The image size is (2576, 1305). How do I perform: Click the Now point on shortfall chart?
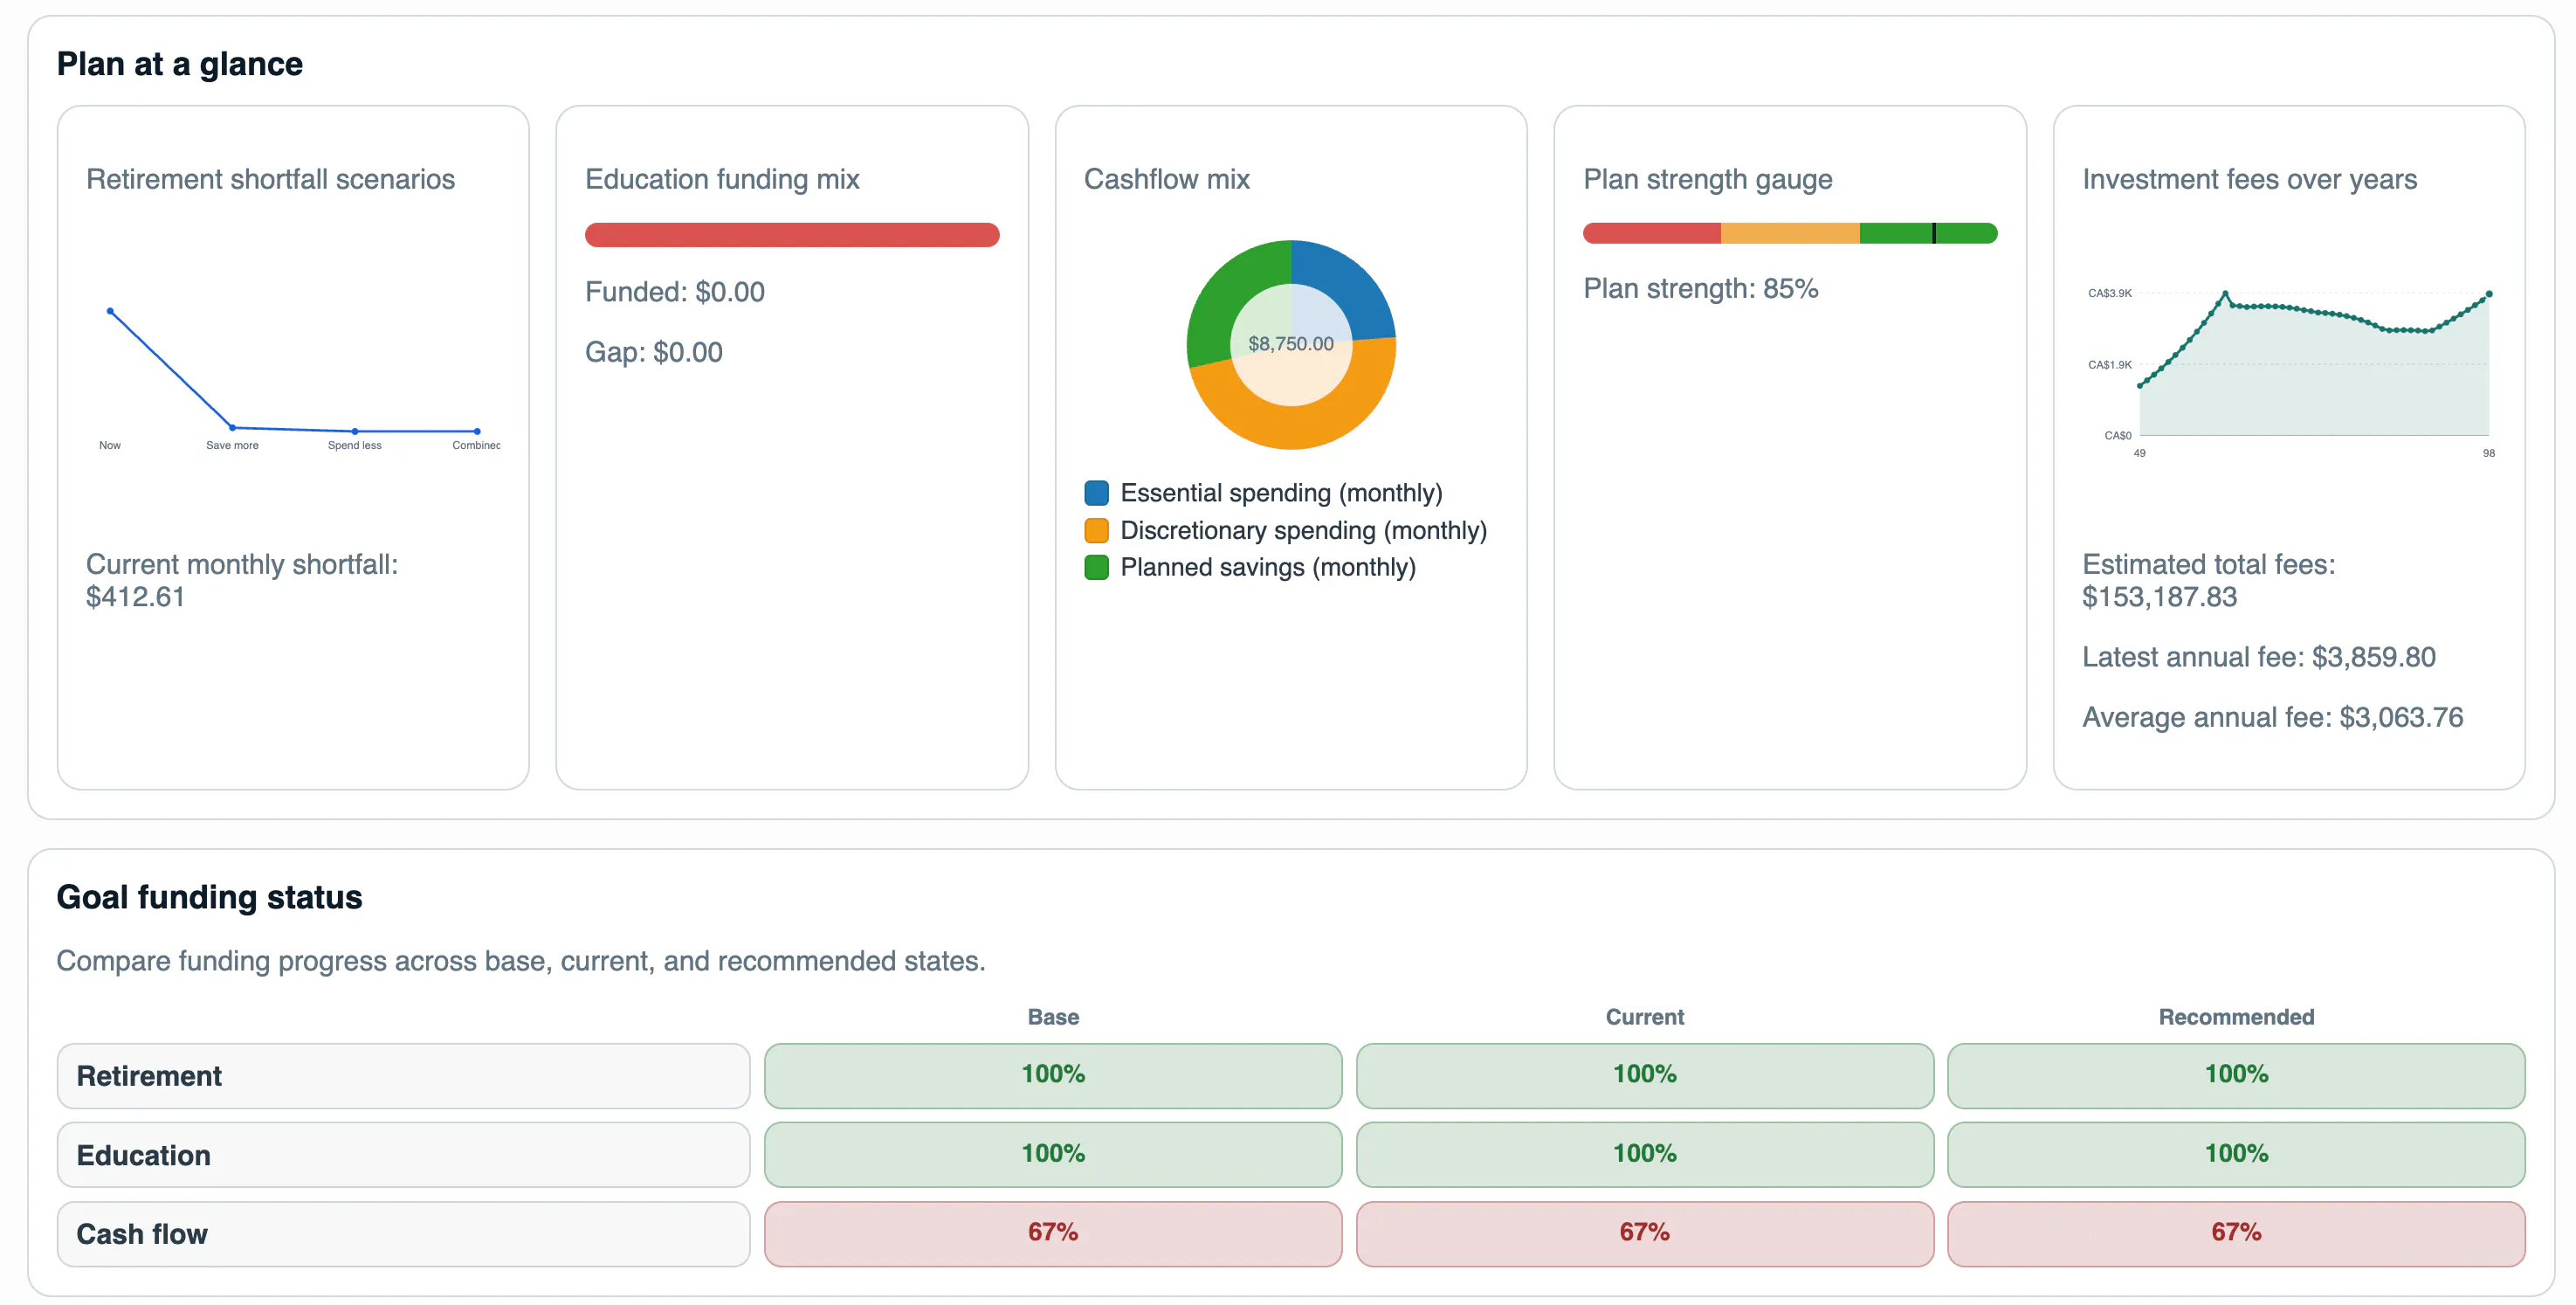[110, 311]
